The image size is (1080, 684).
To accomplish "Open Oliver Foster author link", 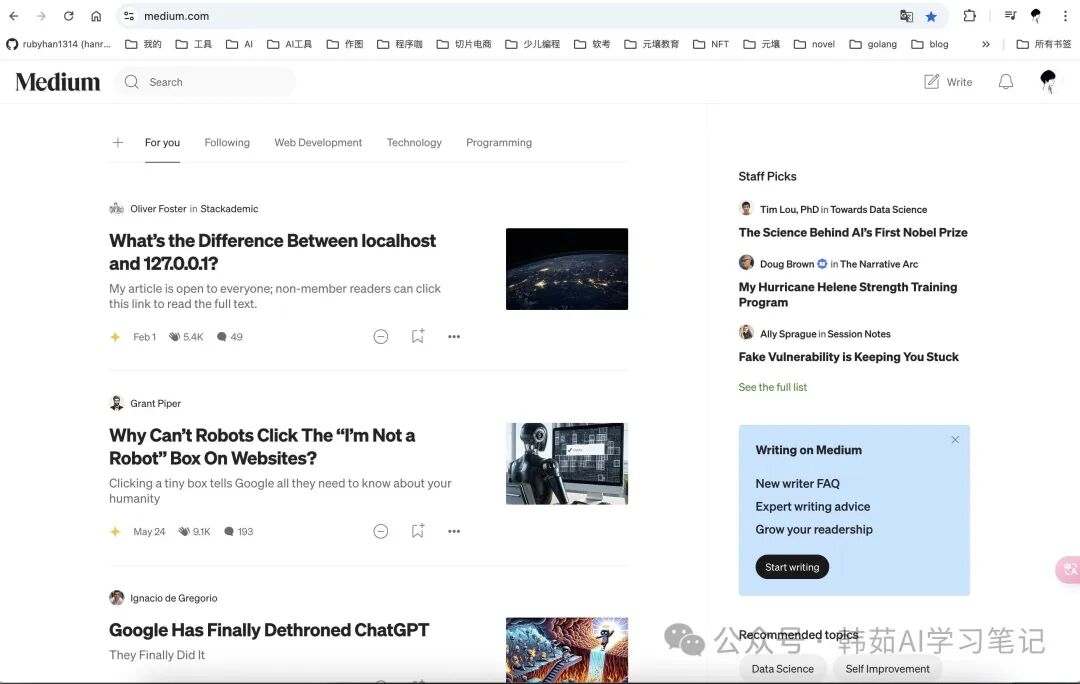I will click(158, 209).
